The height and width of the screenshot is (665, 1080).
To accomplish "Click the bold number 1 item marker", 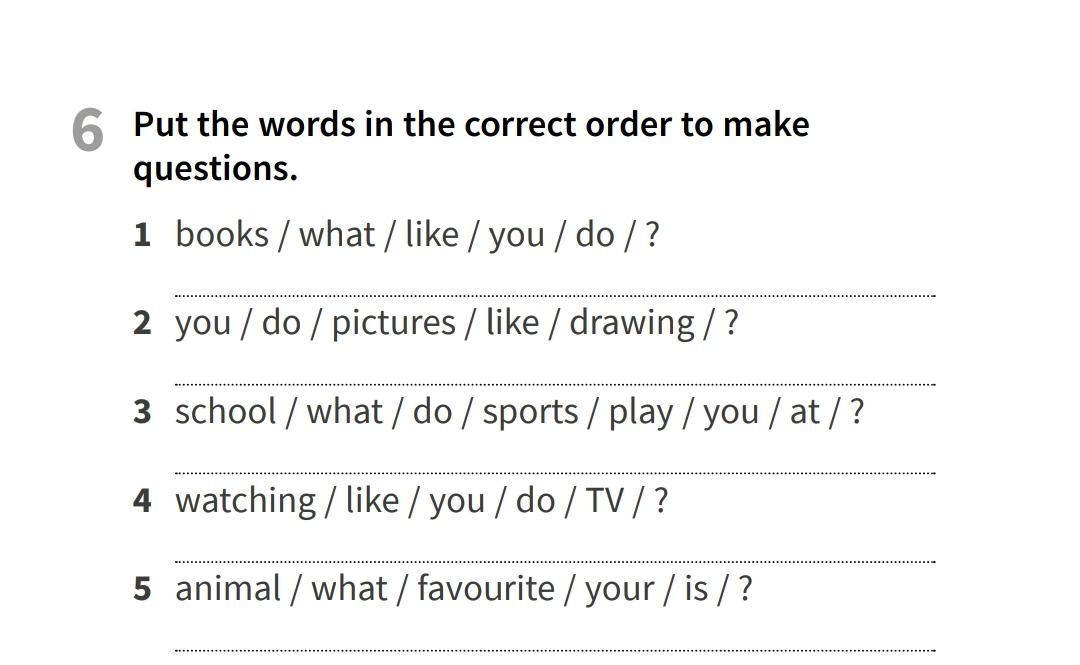I will coord(142,235).
